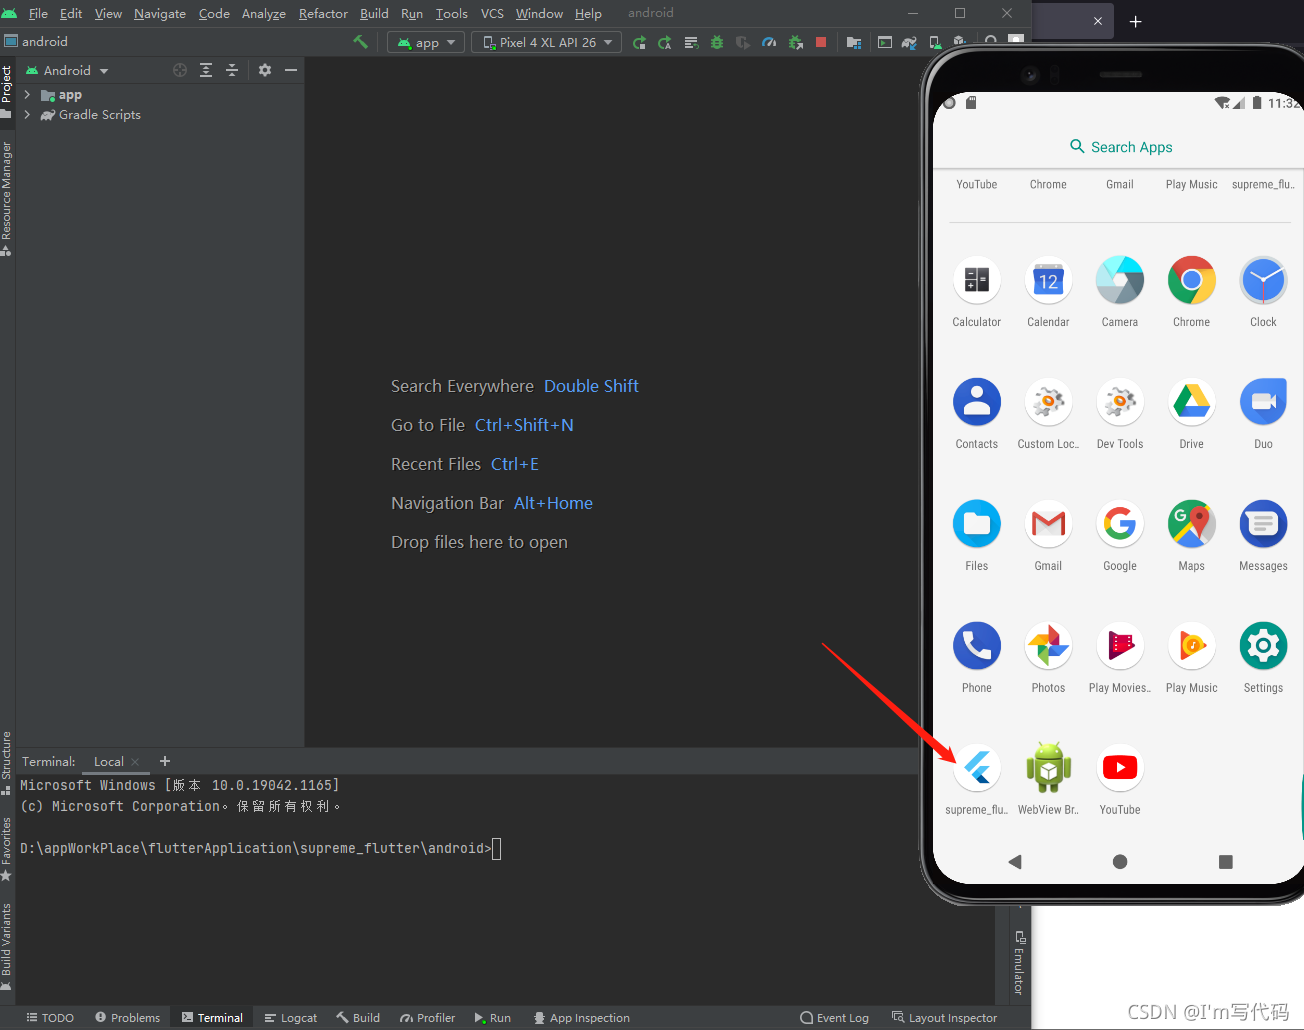
Task: Close the tab in the browser window
Action: (1097, 21)
